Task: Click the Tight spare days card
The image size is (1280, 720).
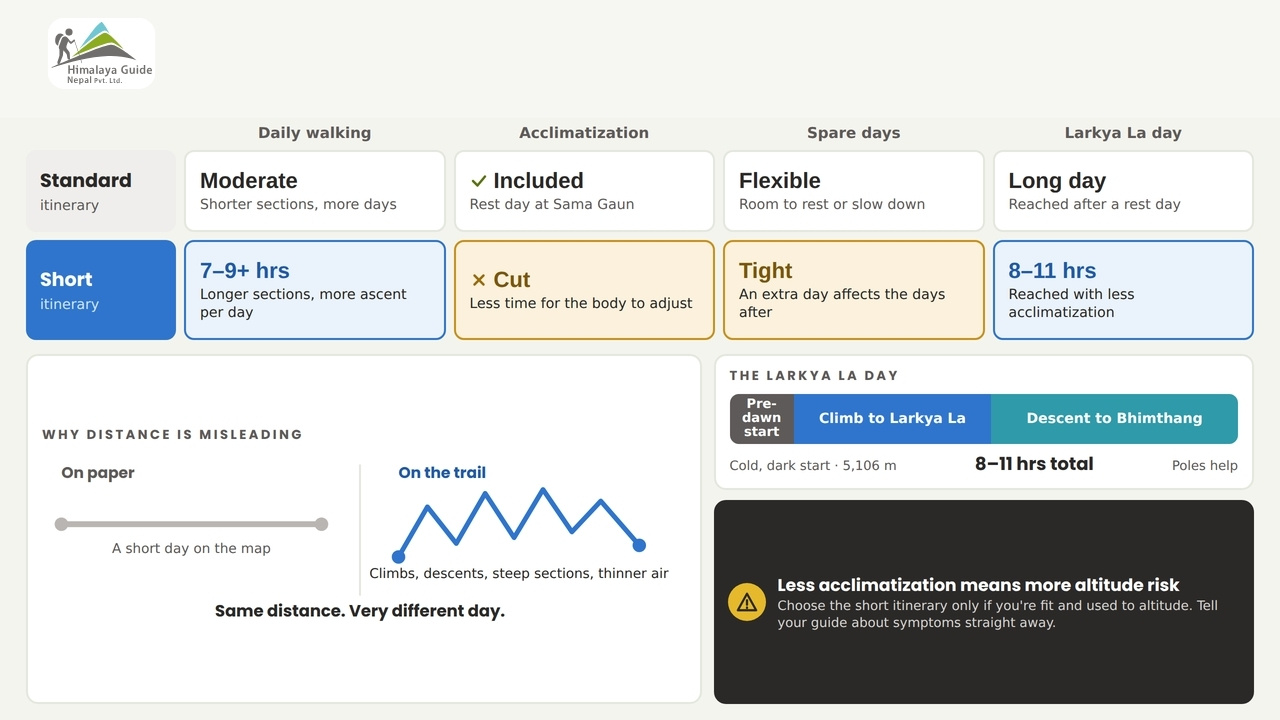Action: pyautogui.click(x=854, y=290)
